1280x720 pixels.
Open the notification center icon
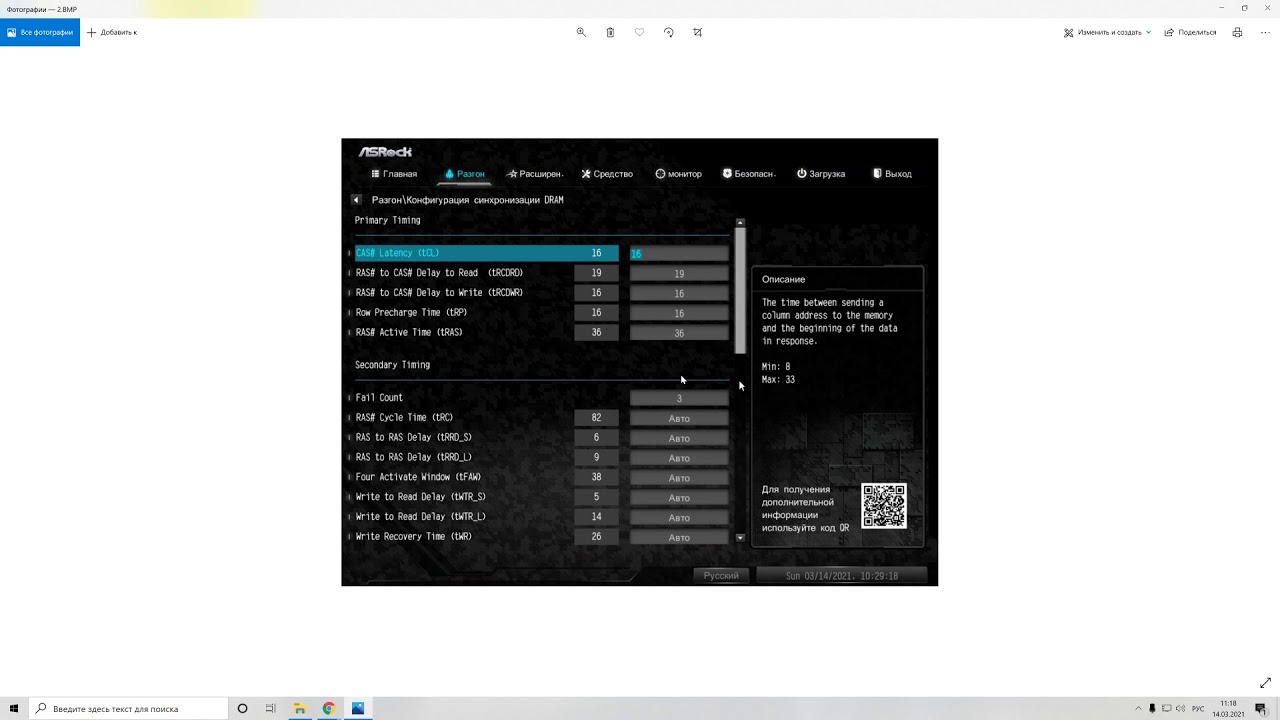[1261, 708]
